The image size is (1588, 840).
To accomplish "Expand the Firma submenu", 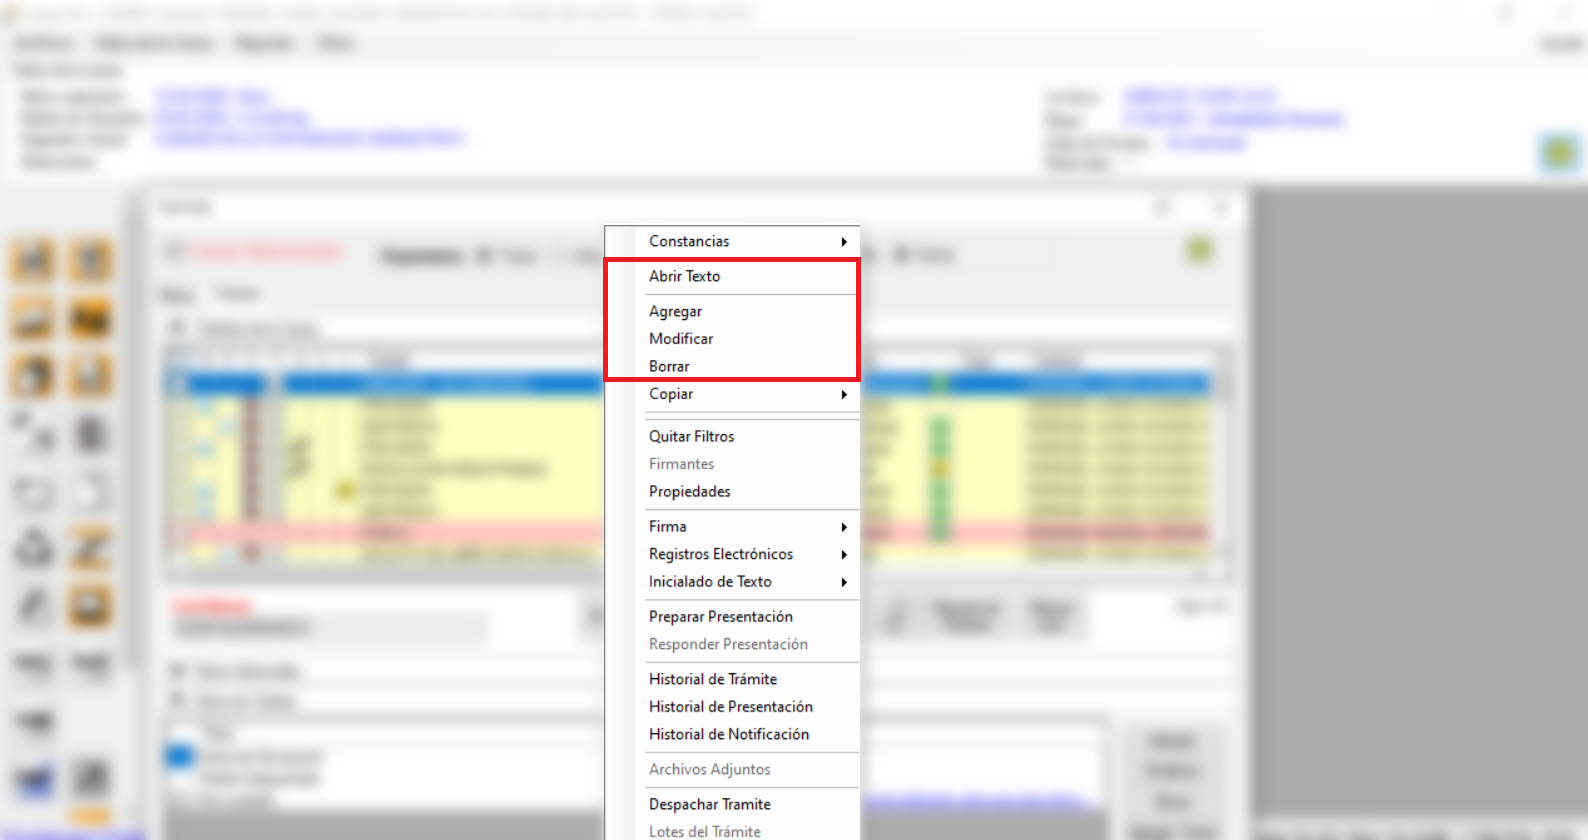I will pos(667,526).
